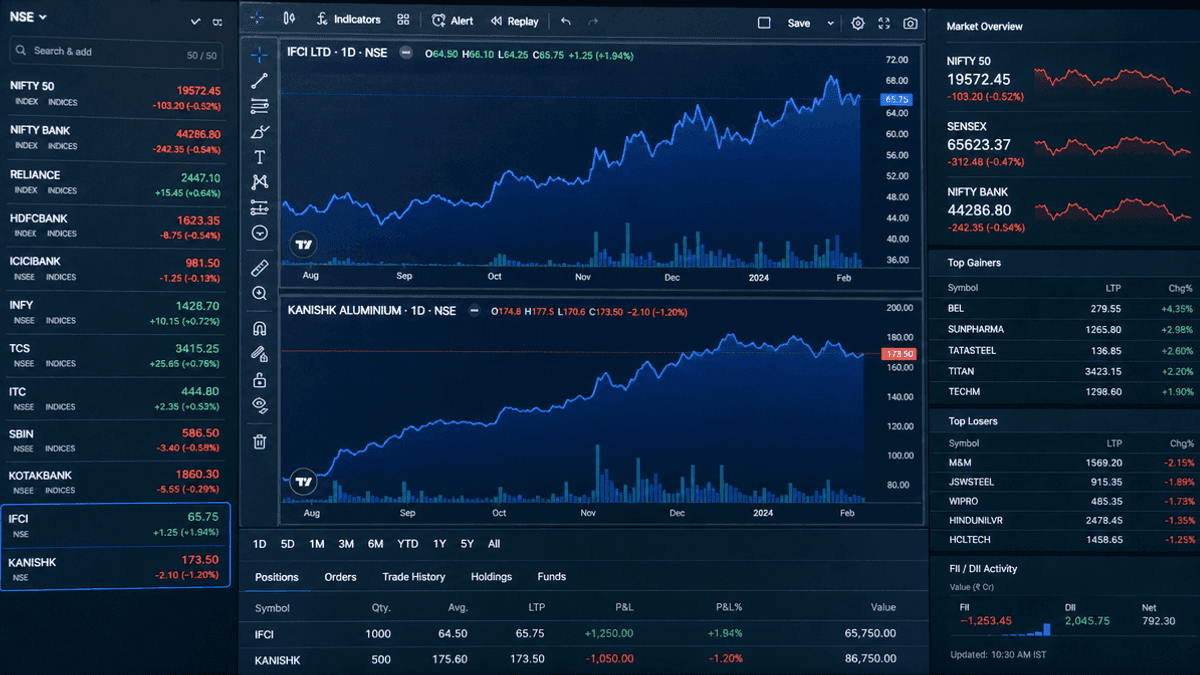This screenshot has height=675, width=1200.
Task: Select the ruler measure tool
Action: click(x=259, y=268)
